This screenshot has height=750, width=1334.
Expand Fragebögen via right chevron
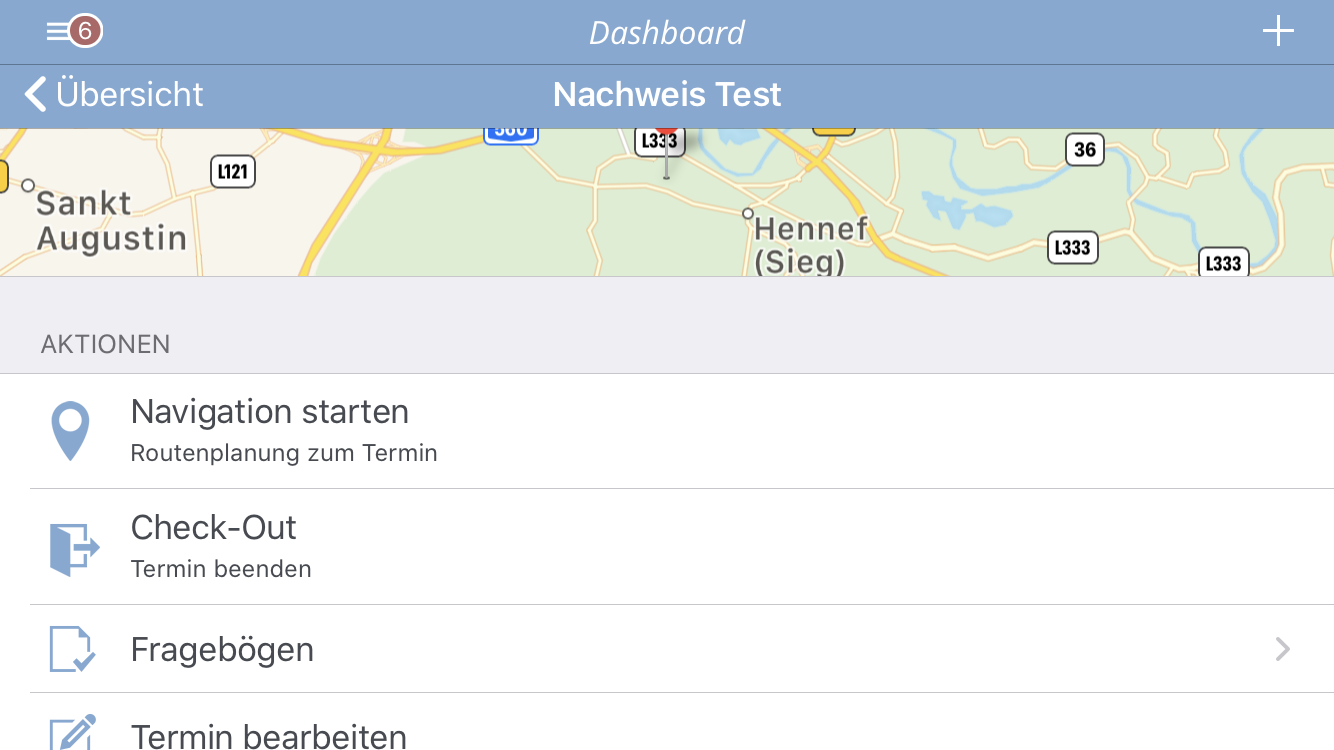(1283, 650)
